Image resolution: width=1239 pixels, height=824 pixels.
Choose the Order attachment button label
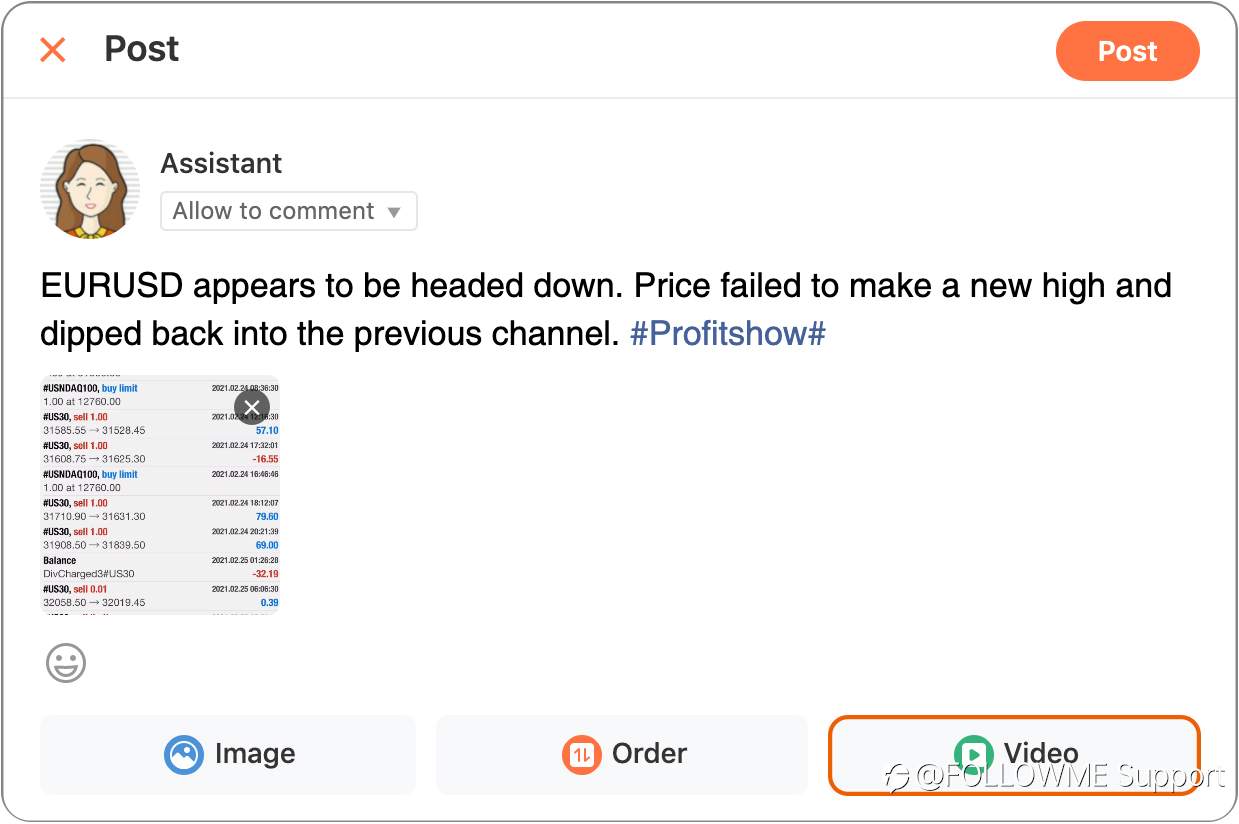click(649, 753)
